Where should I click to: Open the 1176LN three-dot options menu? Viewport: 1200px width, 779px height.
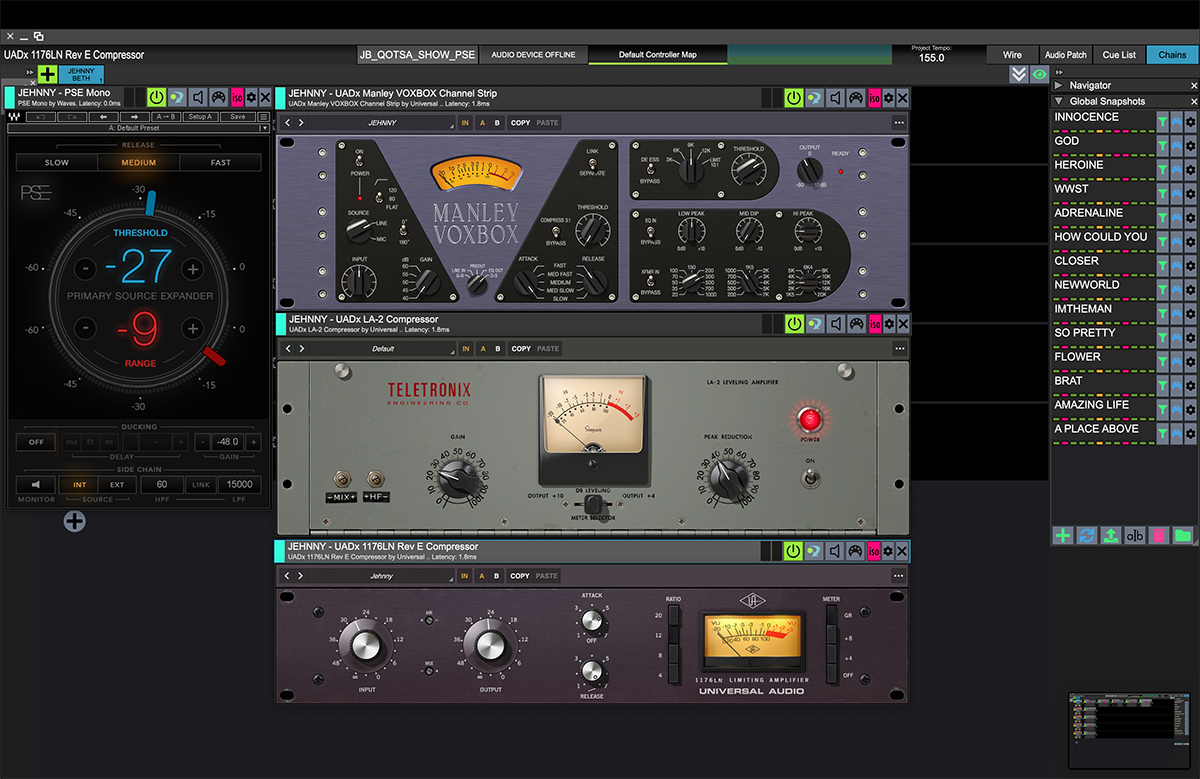click(x=898, y=576)
